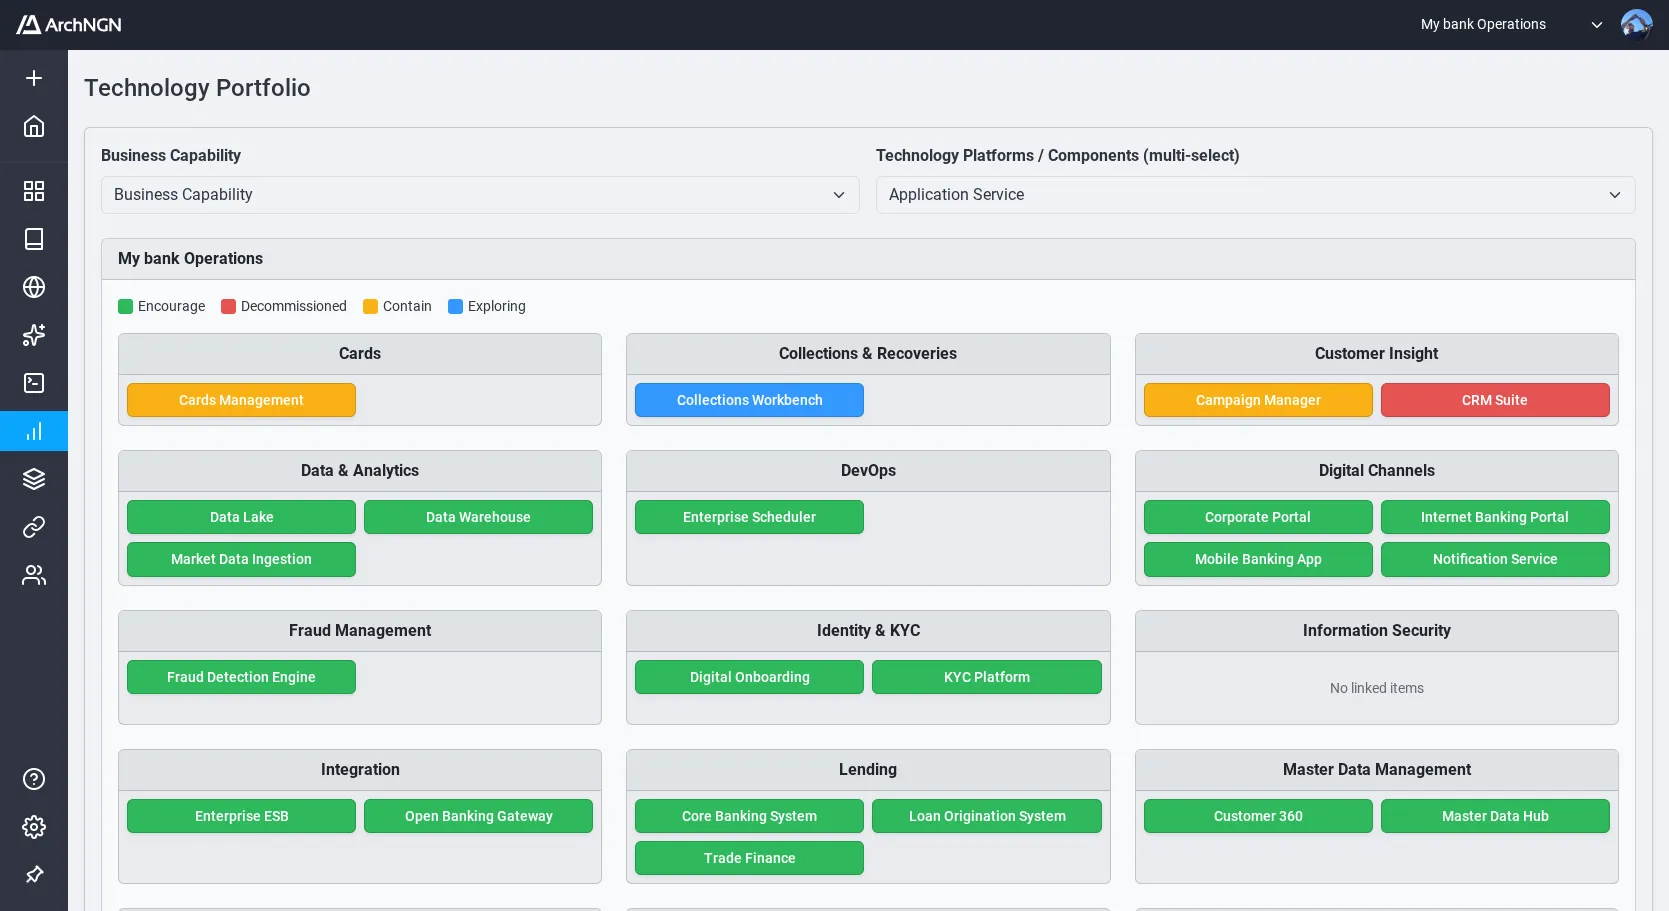Select the CRM Suite button

(x=1494, y=400)
